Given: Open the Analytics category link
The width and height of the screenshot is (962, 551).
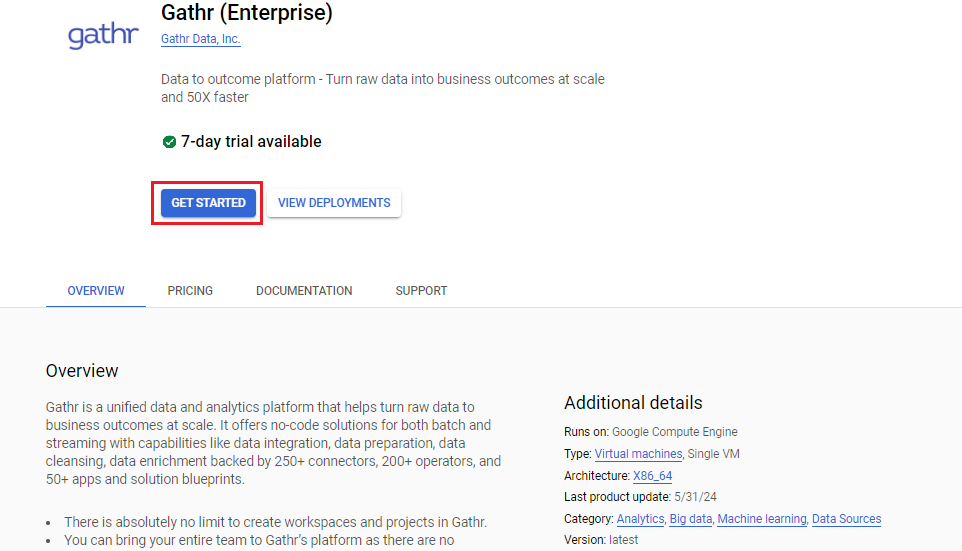Looking at the screenshot, I should (640, 519).
